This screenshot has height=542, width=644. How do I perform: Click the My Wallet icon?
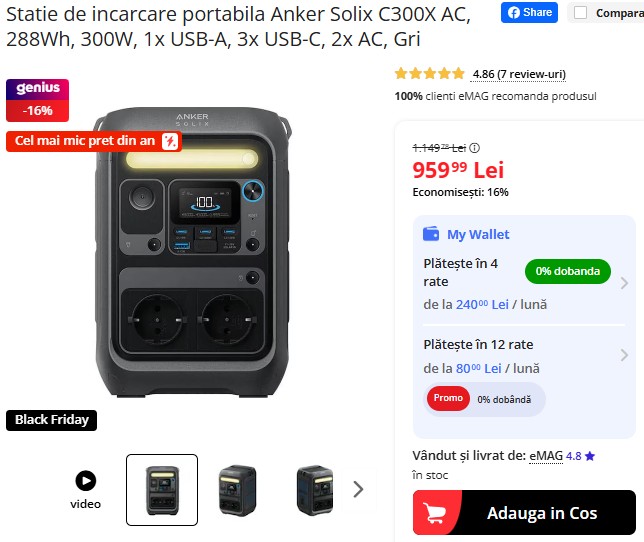pyautogui.click(x=431, y=234)
